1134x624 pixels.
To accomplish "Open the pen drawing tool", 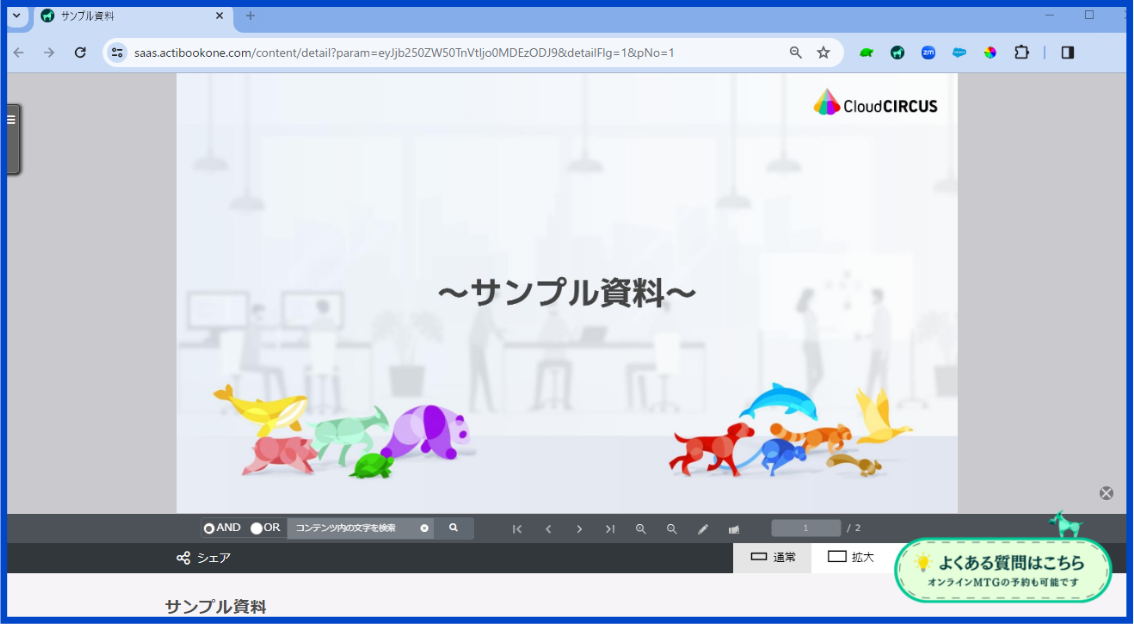I will pyautogui.click(x=702, y=528).
